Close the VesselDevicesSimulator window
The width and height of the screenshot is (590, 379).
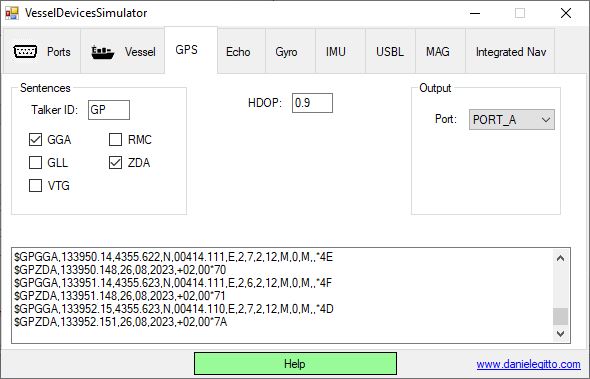point(566,13)
